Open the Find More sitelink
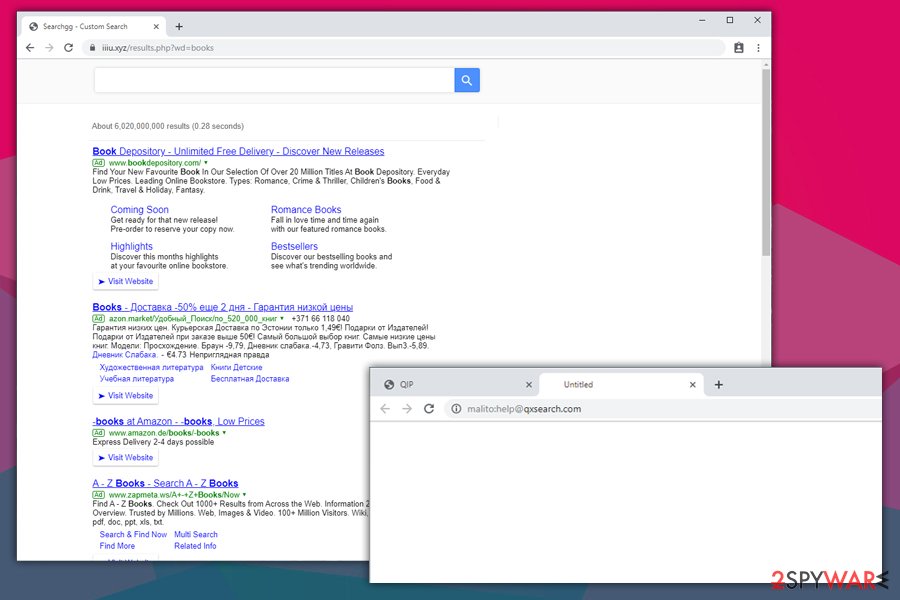 tap(117, 546)
